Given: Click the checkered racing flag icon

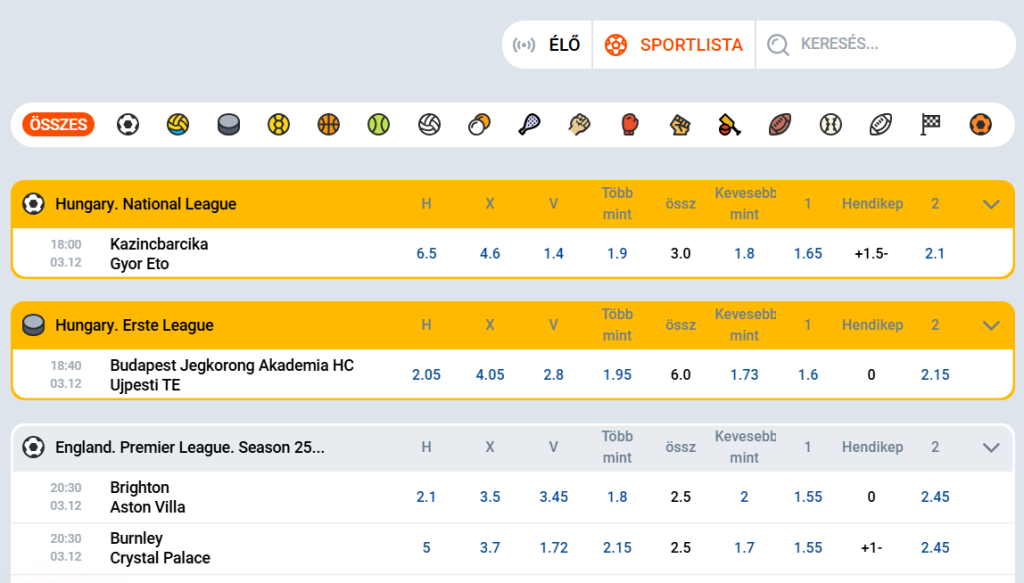Looking at the screenshot, I should coord(931,125).
